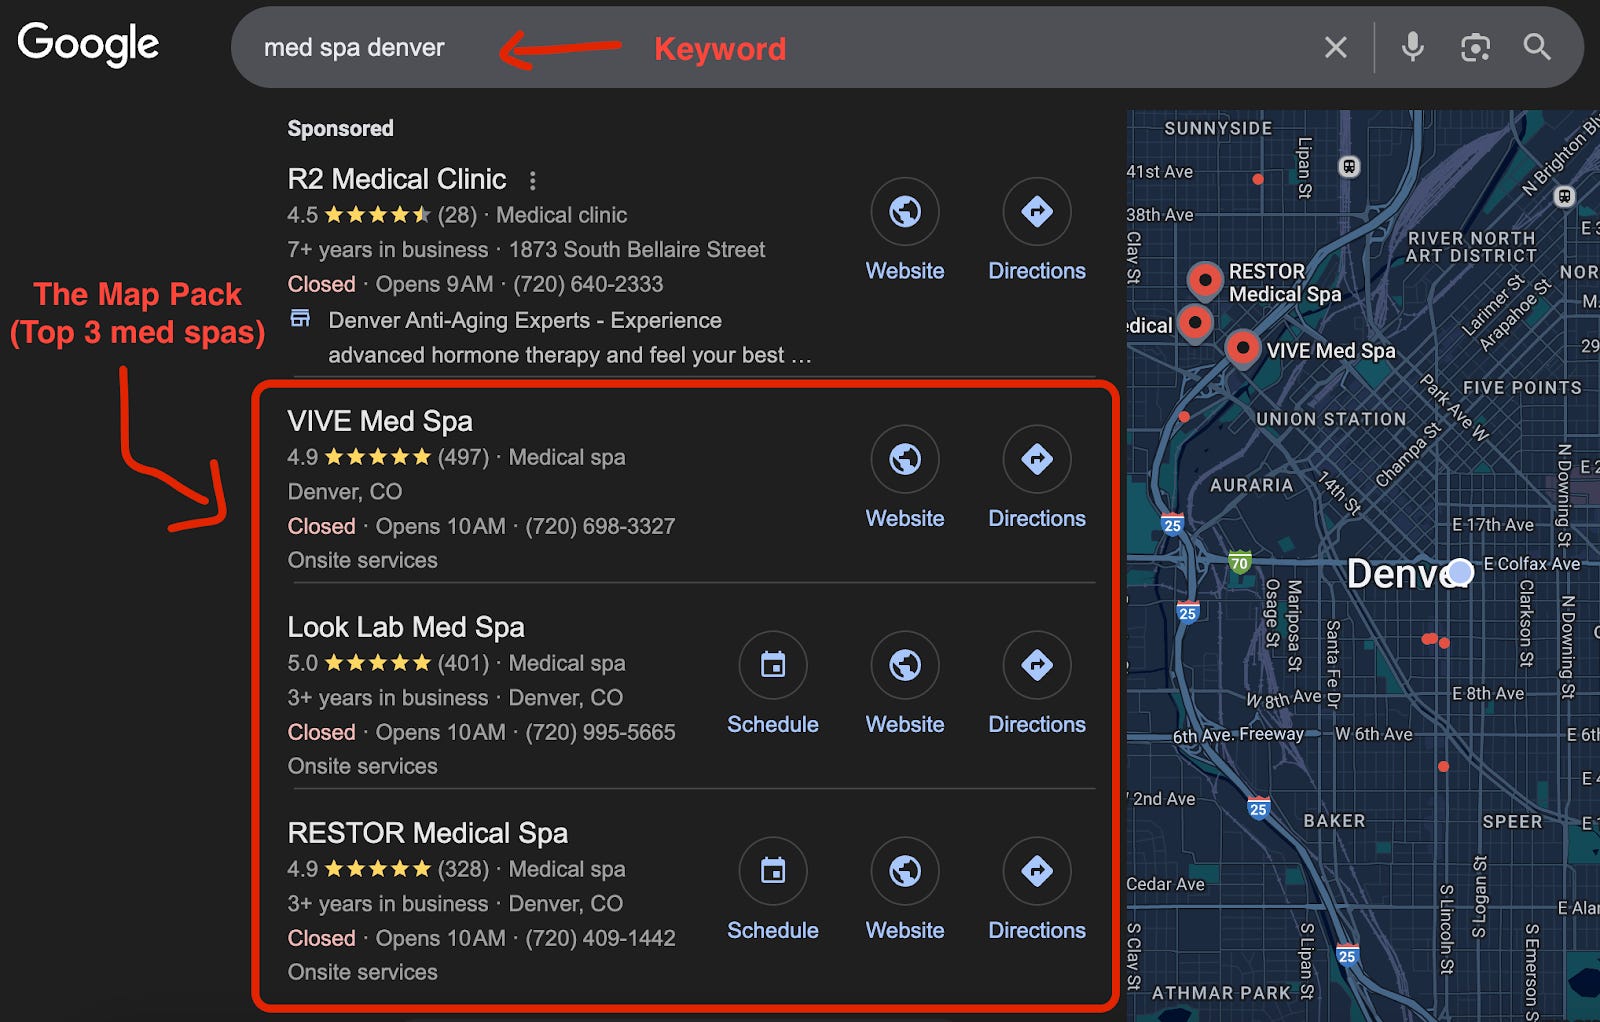Click the Directions icon for R2 Medical Clinic

[1037, 212]
